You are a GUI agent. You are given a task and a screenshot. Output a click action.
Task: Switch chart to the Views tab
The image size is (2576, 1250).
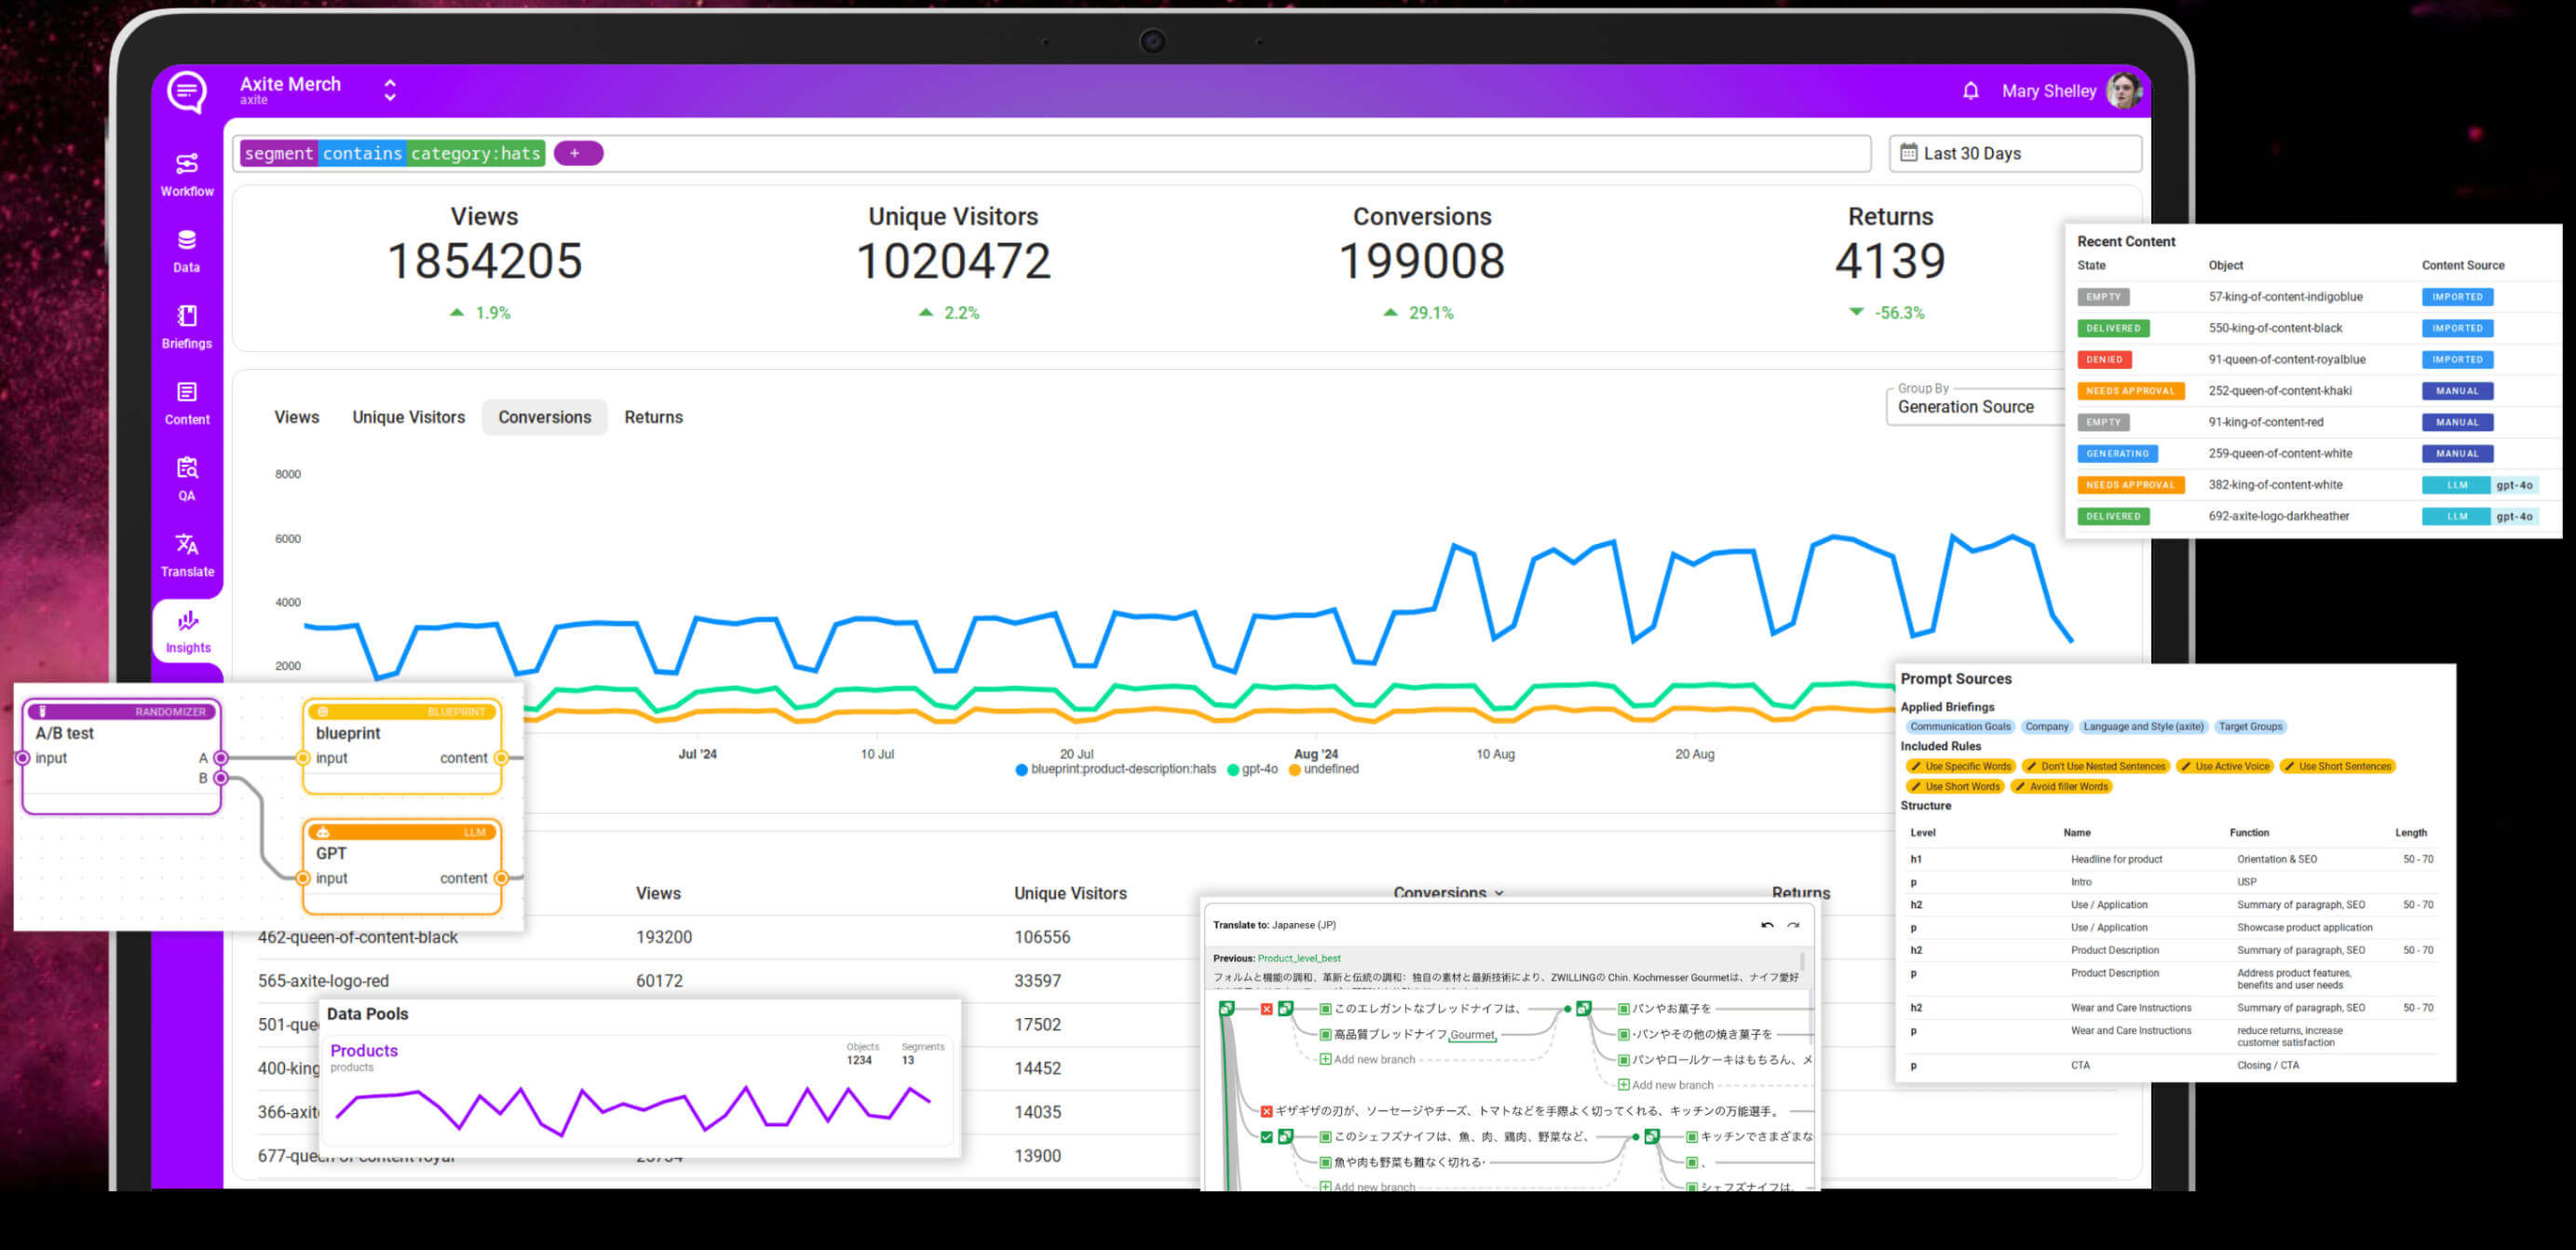(x=297, y=417)
